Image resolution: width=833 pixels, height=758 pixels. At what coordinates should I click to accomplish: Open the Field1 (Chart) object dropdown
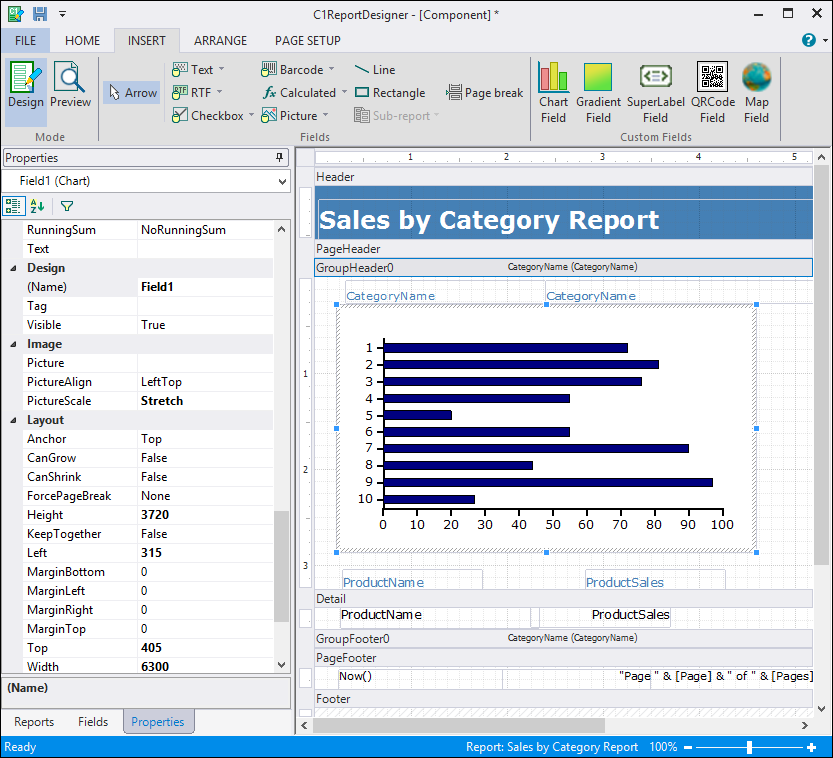(x=280, y=181)
